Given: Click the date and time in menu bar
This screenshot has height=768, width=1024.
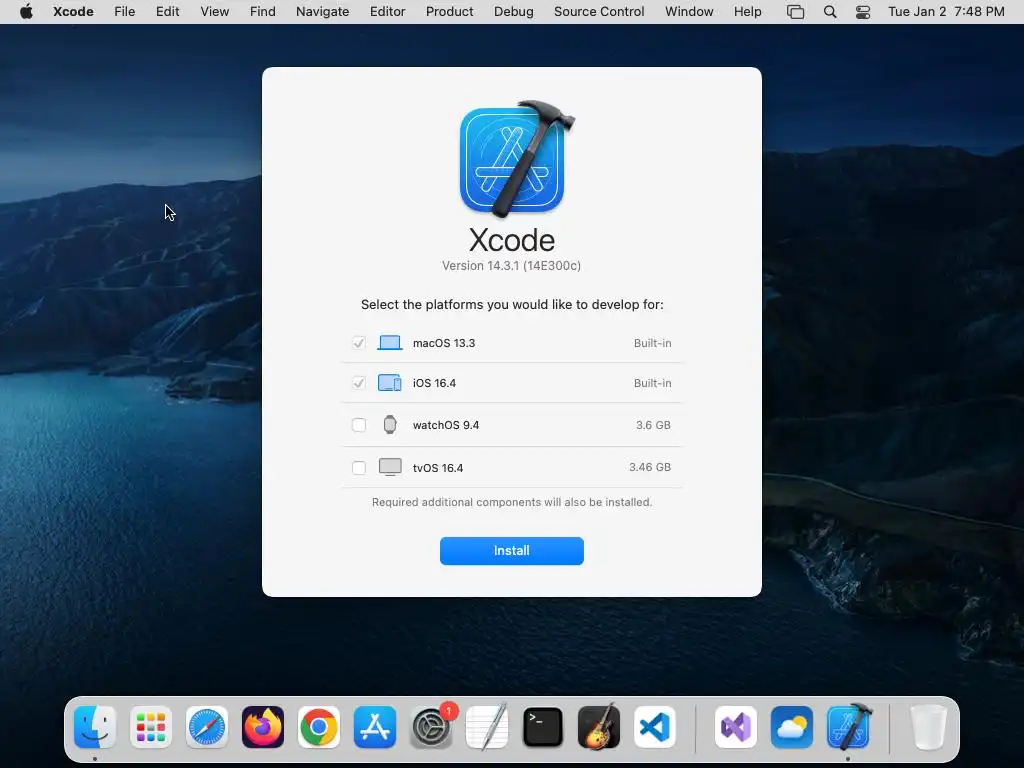Looking at the screenshot, I should coord(946,11).
